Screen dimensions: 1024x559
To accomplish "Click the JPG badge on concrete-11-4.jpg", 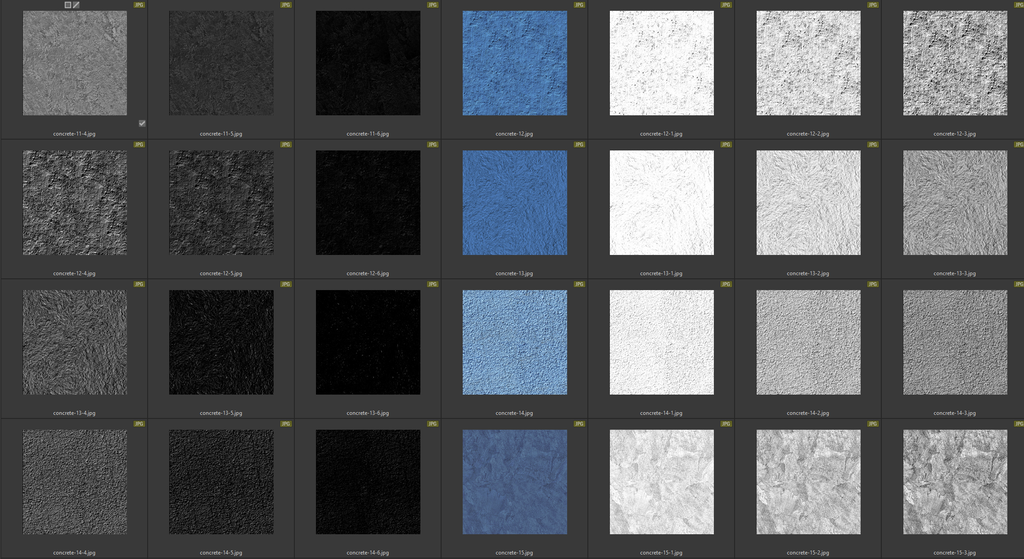I will 139,5.
